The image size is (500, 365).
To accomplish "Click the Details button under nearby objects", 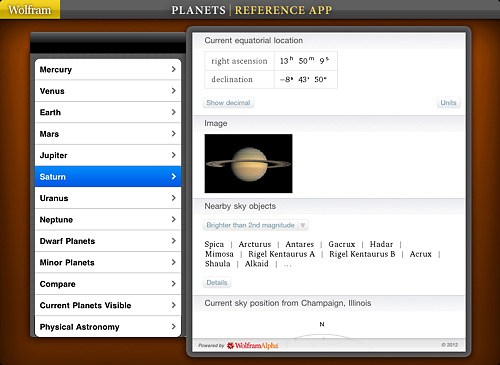I will point(217,283).
